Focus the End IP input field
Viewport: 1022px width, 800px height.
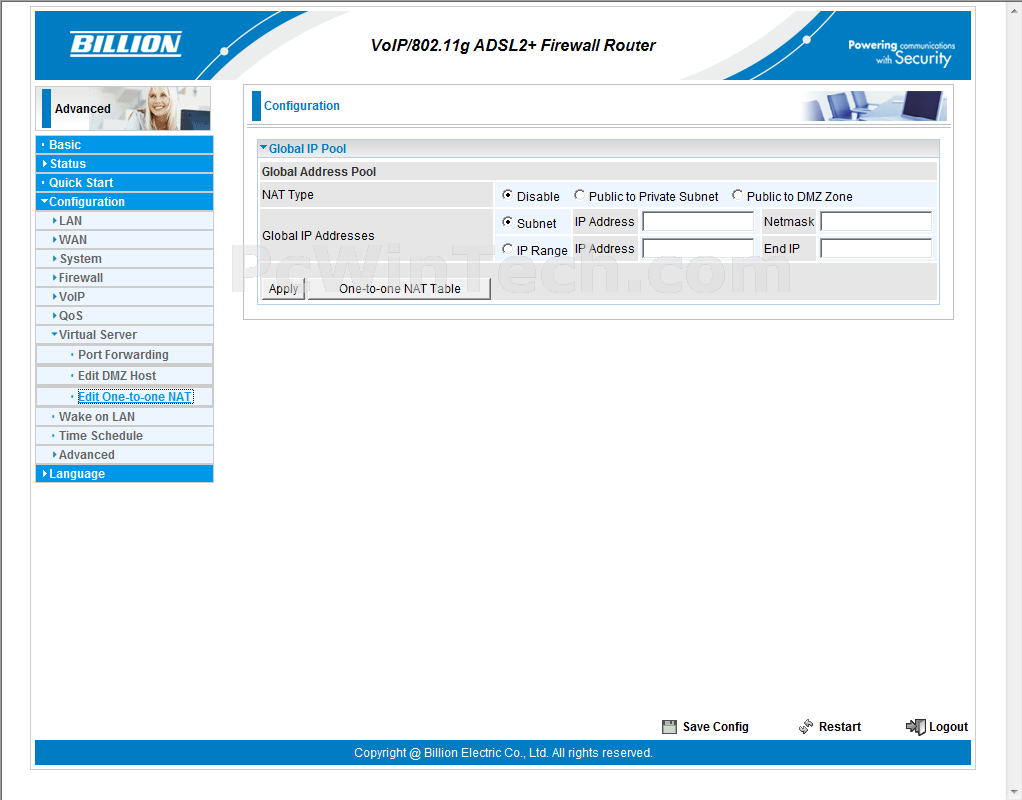point(876,248)
